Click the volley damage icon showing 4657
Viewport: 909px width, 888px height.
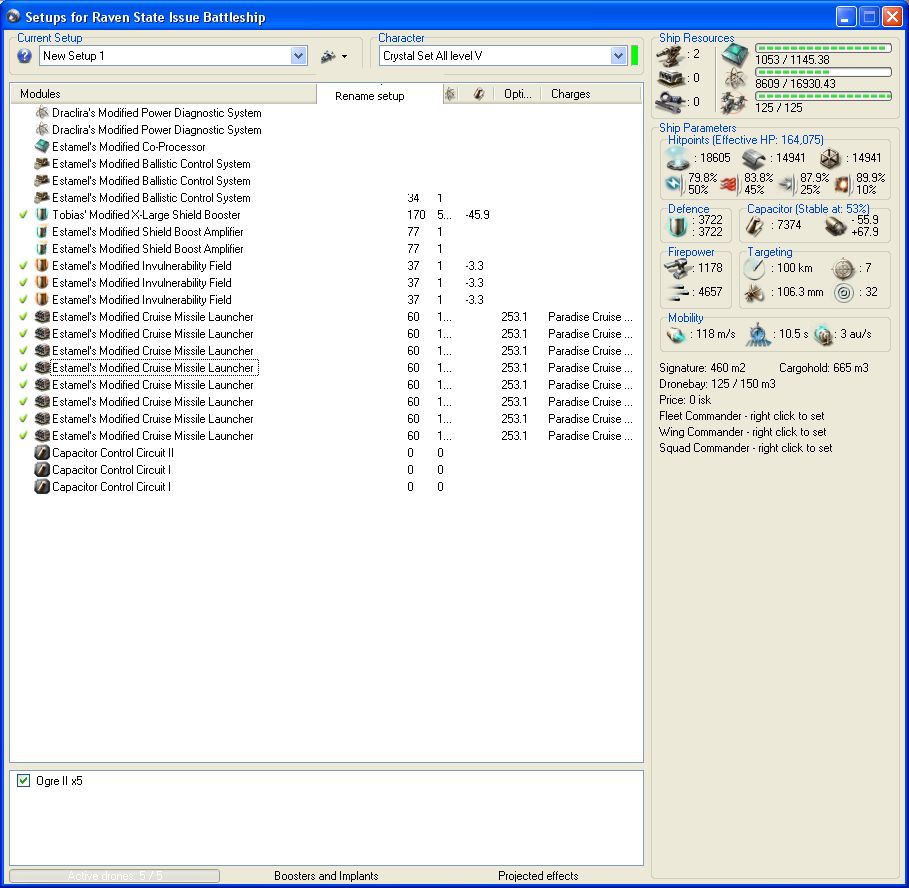tap(677, 292)
